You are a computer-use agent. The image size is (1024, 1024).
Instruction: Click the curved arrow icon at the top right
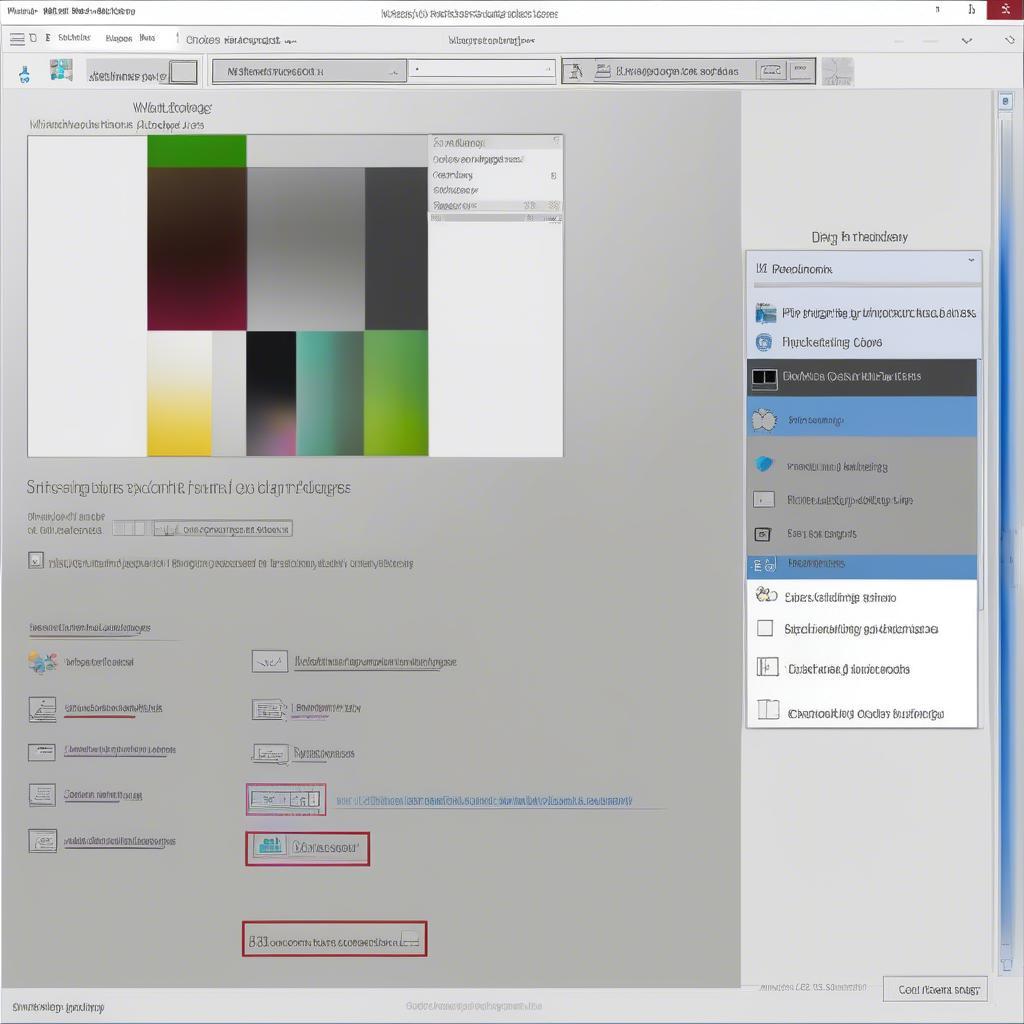1008,40
